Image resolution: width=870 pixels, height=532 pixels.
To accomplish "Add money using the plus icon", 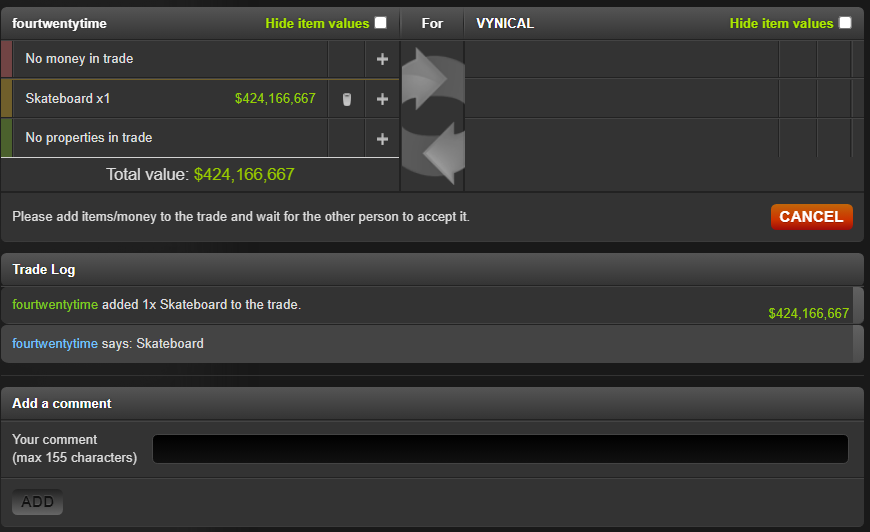I will [x=382, y=59].
